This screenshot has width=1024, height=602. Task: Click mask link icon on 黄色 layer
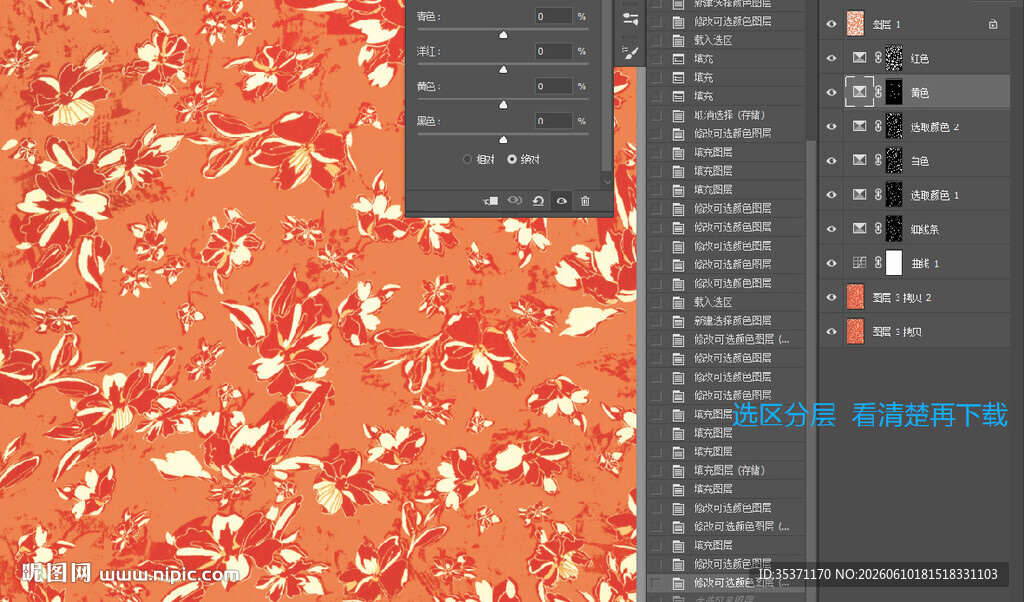click(878, 92)
